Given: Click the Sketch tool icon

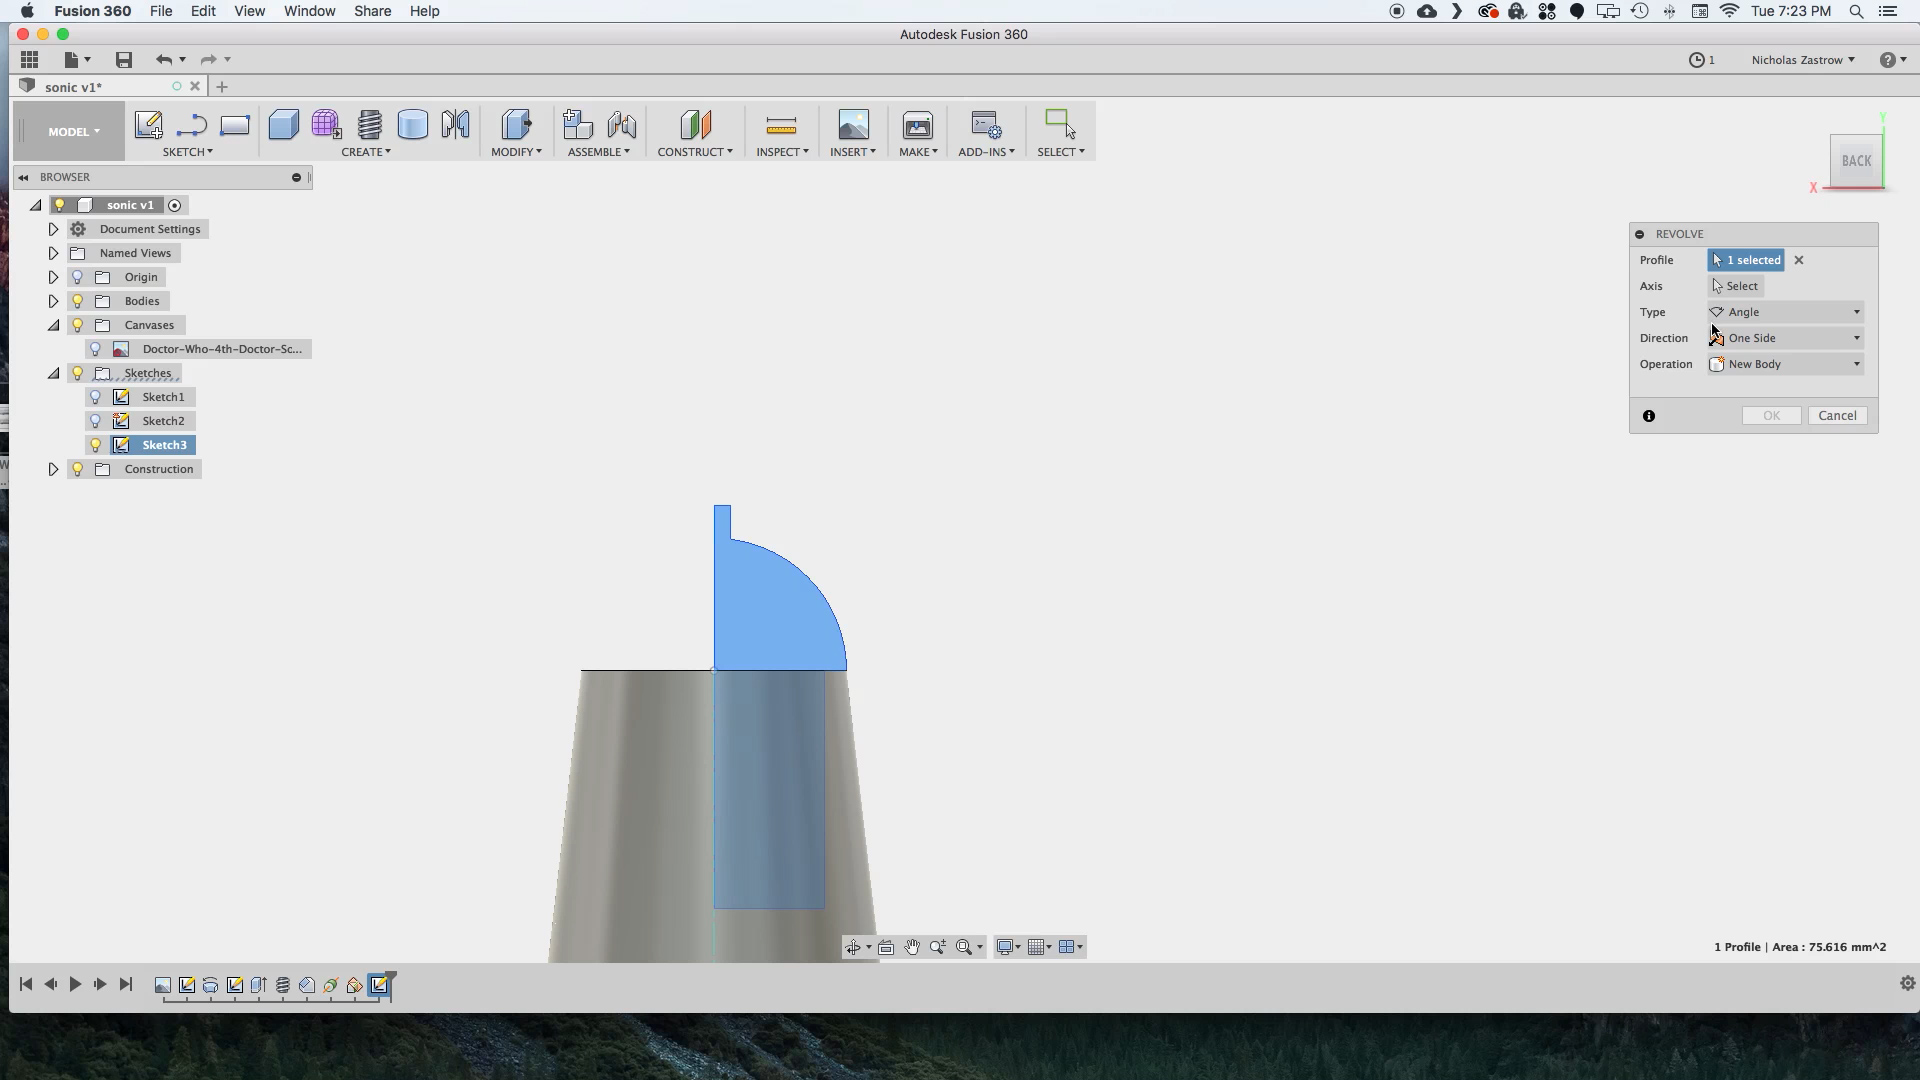Looking at the screenshot, I should point(148,124).
